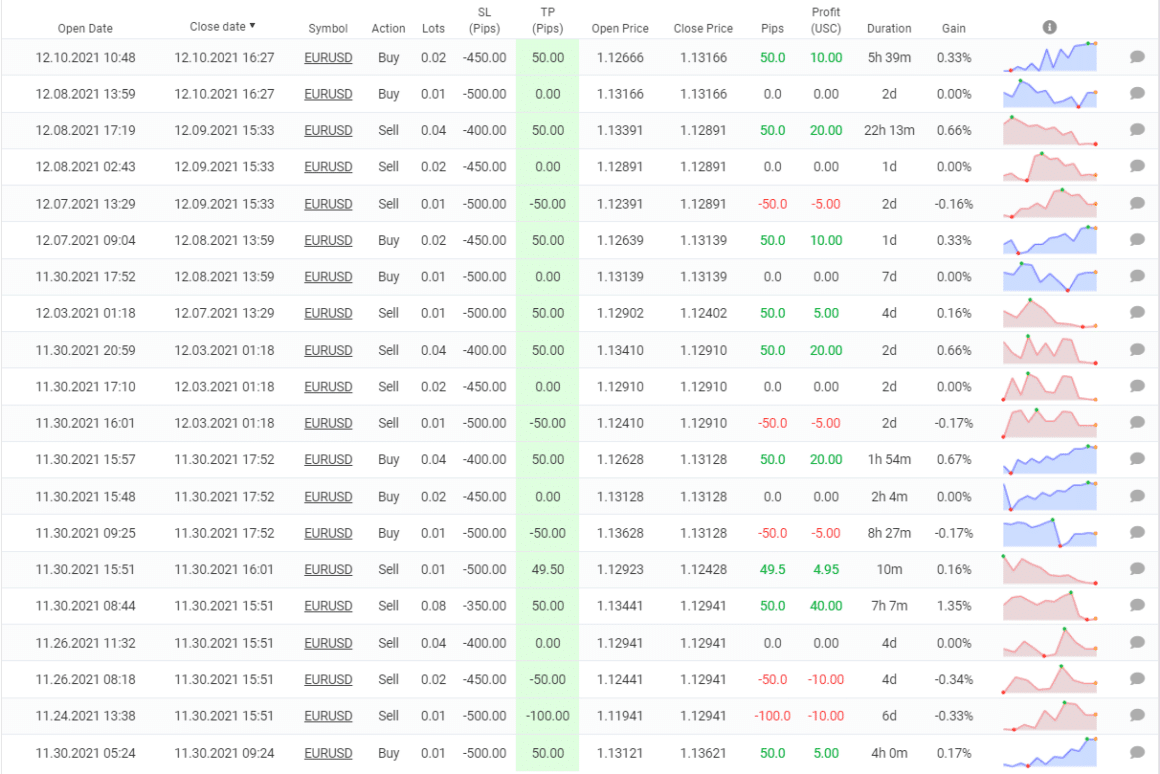Click the comment icon on the 7d duration trade
This screenshot has height=774, width=1160.
click(x=1136, y=277)
